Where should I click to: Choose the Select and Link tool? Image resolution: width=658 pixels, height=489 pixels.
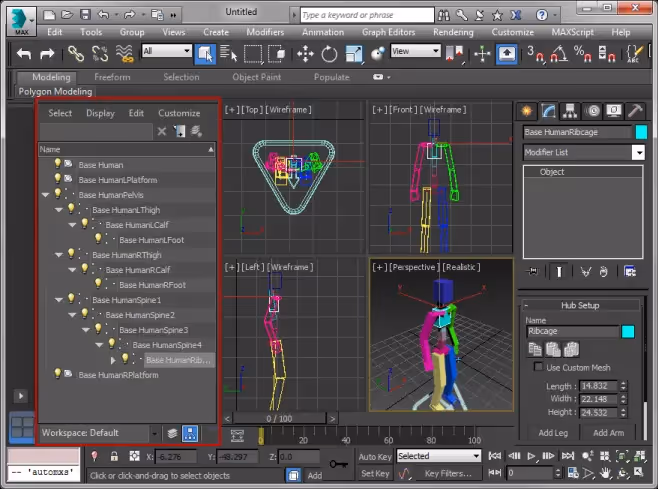pos(76,54)
